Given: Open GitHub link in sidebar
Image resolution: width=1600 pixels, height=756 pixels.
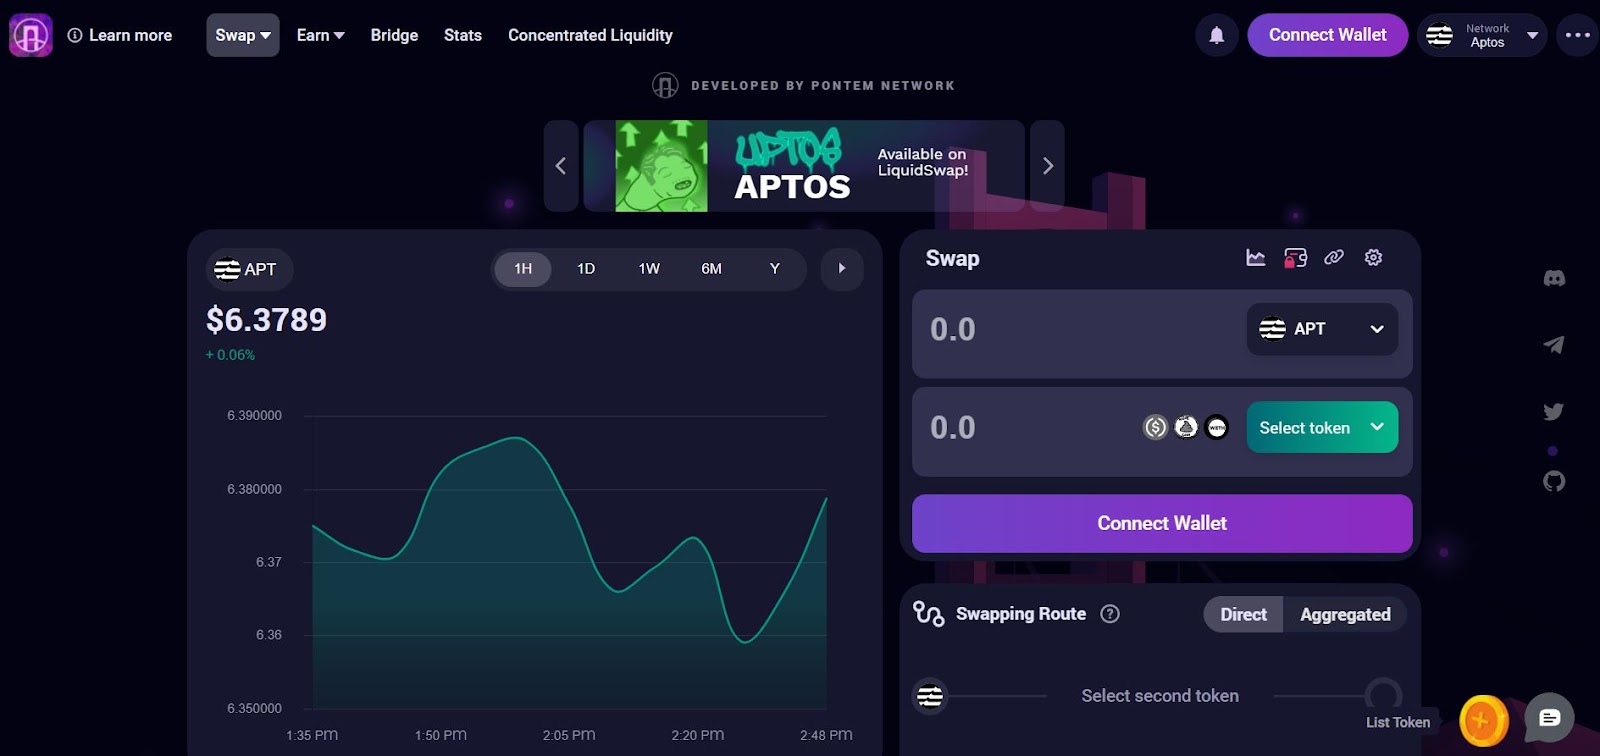Looking at the screenshot, I should point(1554,482).
